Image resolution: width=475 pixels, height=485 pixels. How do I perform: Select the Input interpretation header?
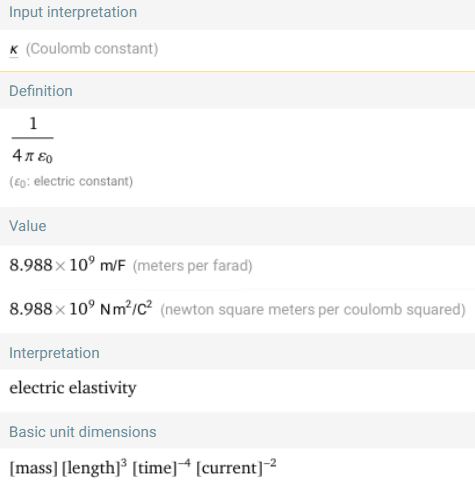click(73, 12)
